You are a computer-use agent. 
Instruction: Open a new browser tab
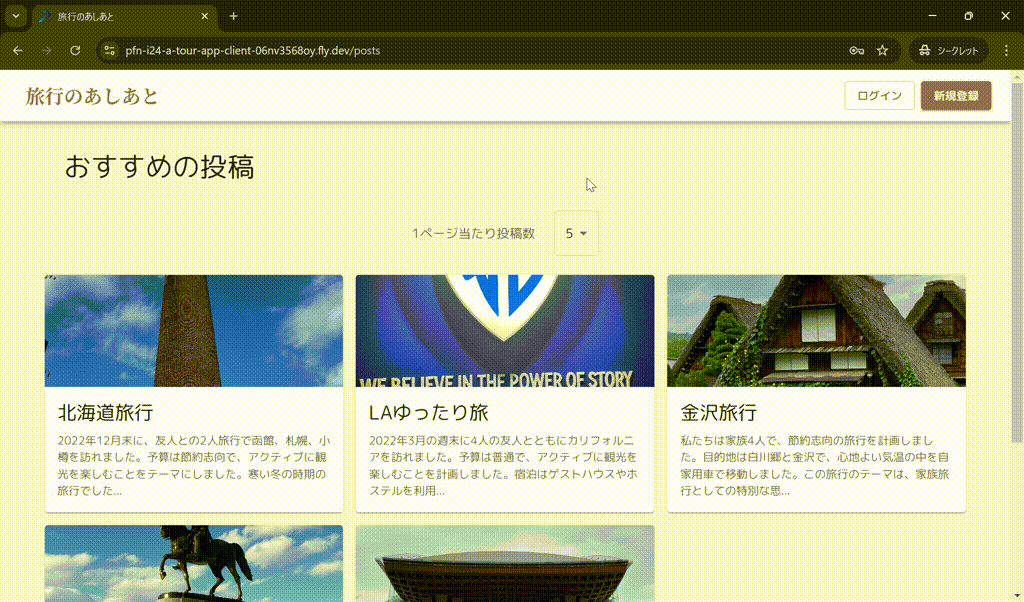coord(233,16)
